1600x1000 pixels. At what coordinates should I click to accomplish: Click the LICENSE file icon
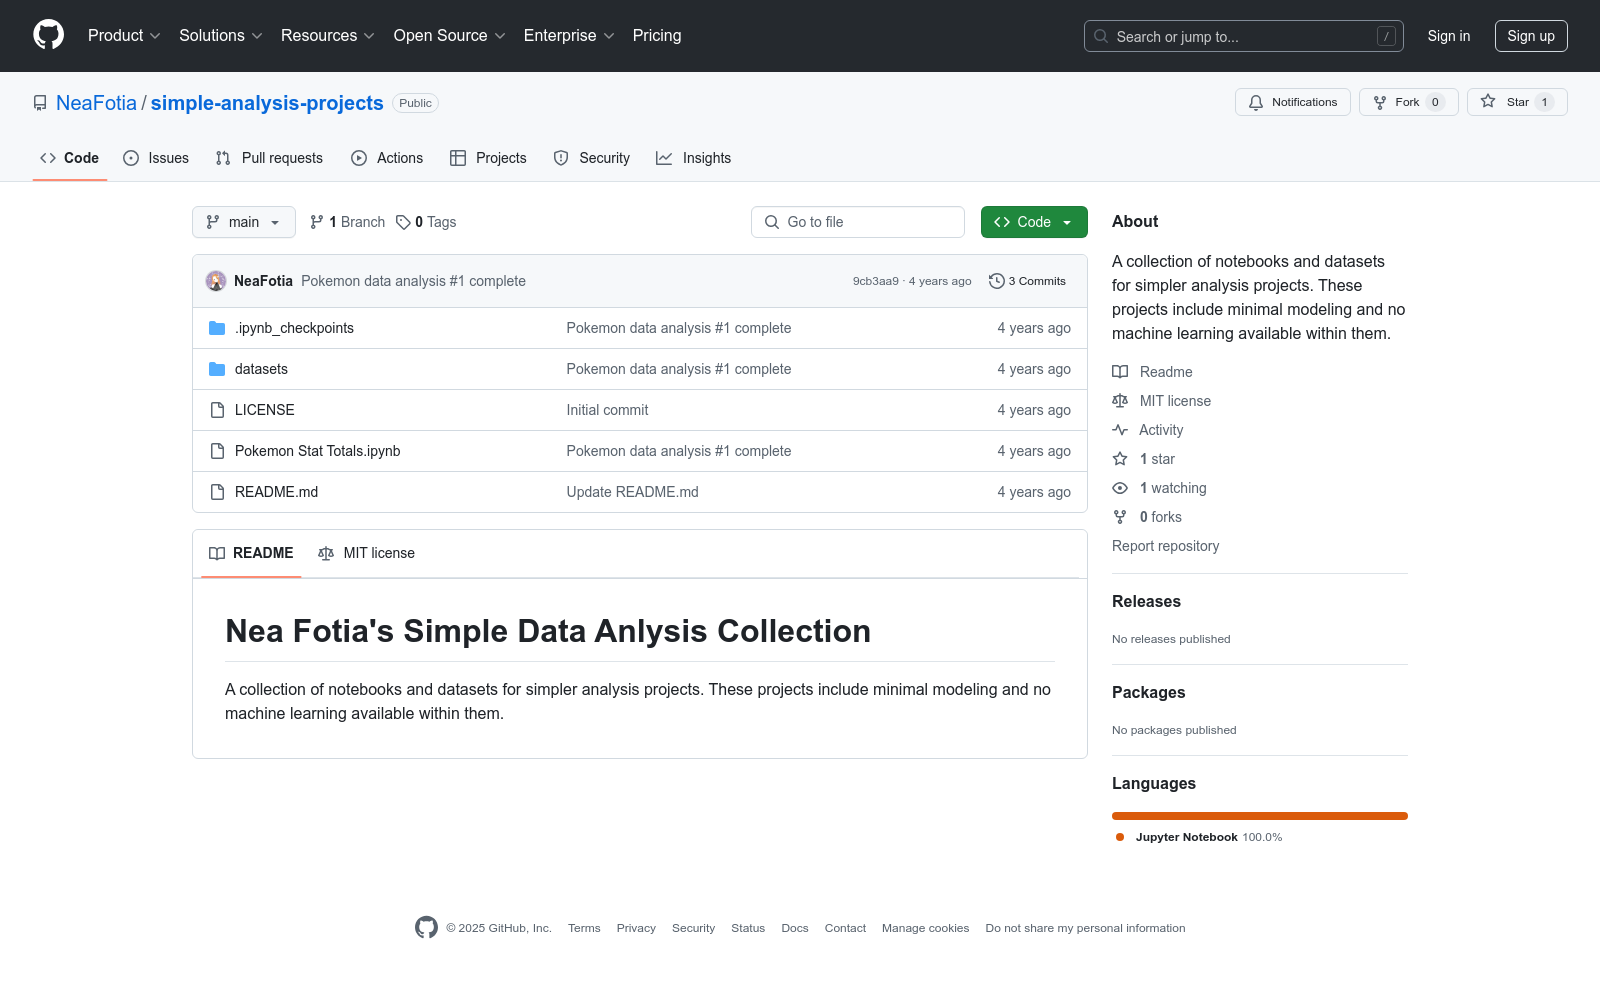(217, 410)
